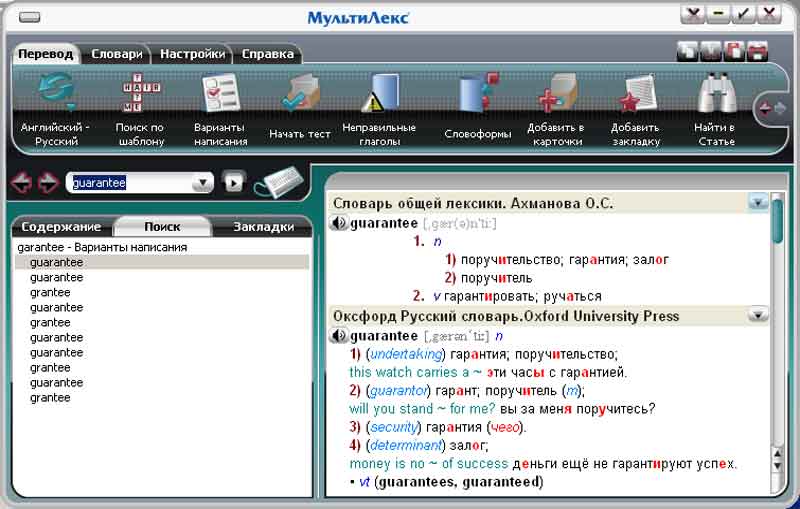The width and height of the screenshot is (800, 509).
Task: Open the Справка tab
Action: click(267, 54)
